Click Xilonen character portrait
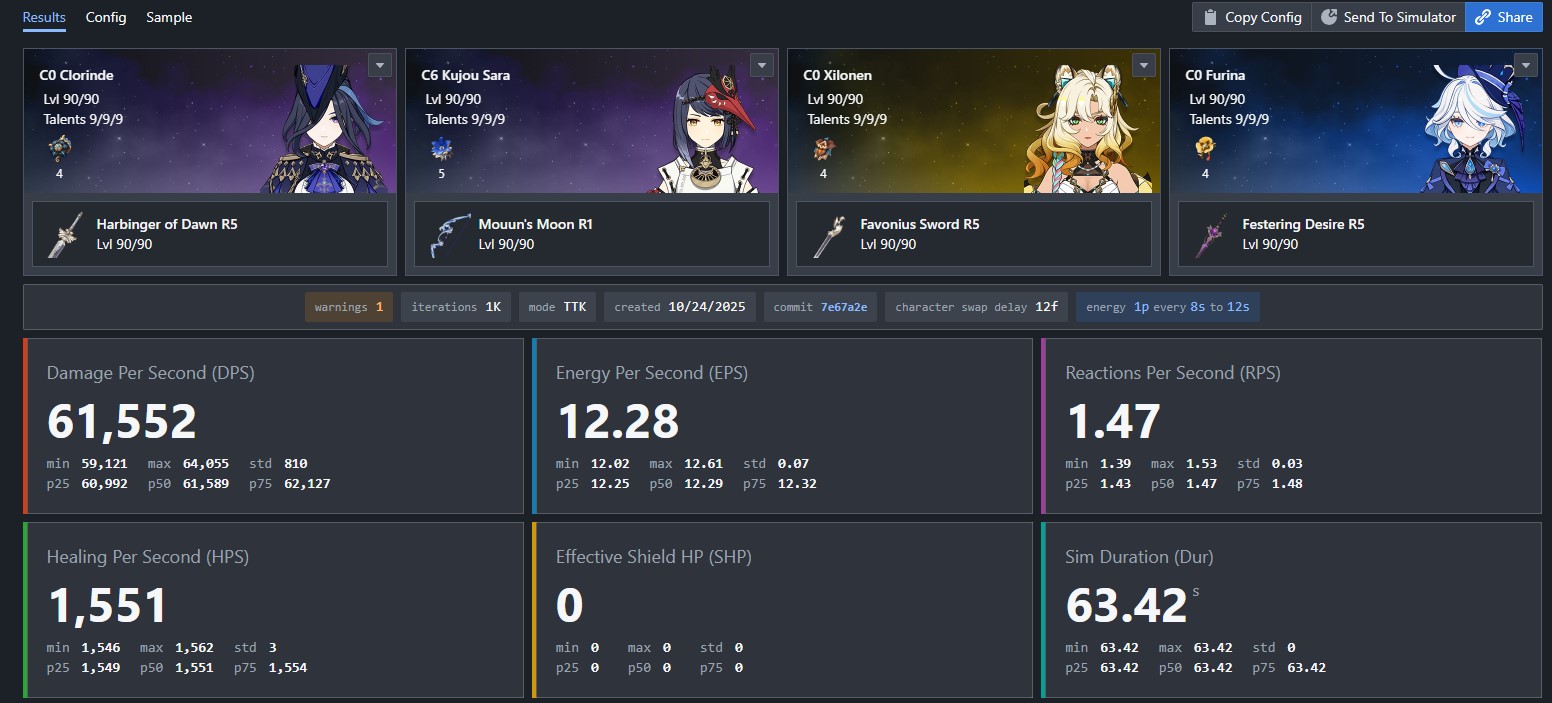The image size is (1552, 703). [1090, 127]
